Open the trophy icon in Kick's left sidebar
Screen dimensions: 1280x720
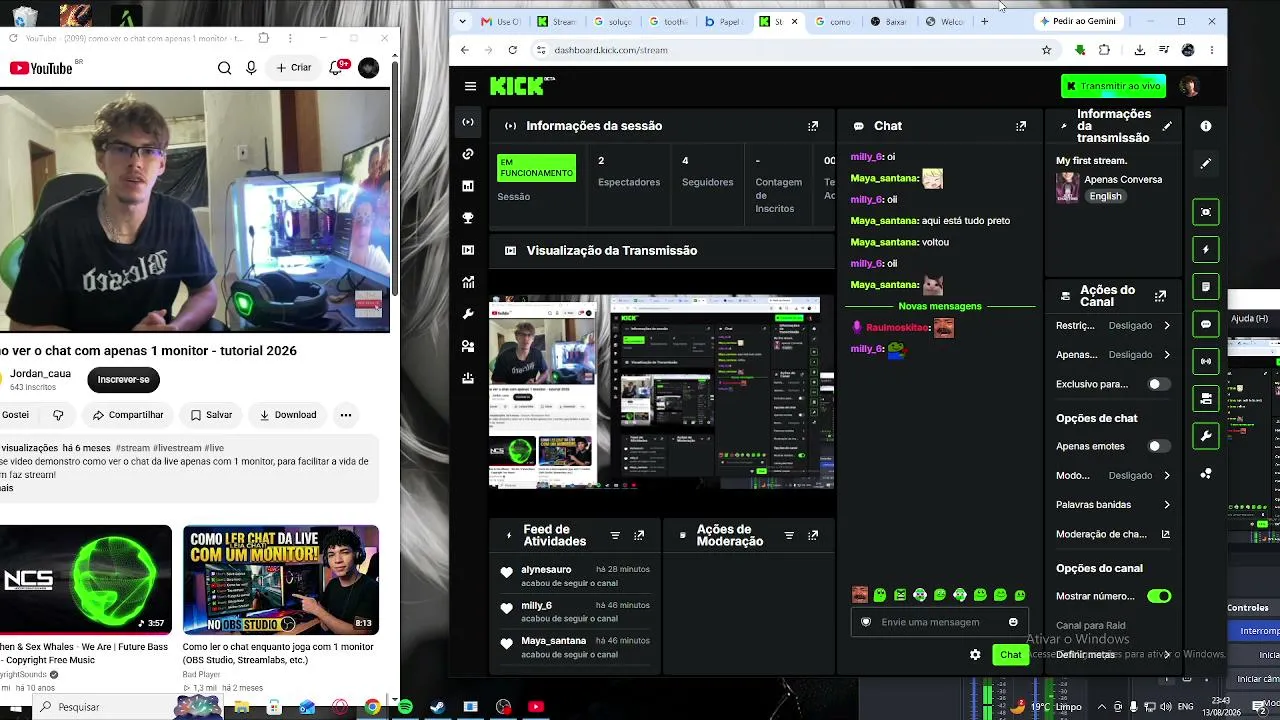(468, 218)
